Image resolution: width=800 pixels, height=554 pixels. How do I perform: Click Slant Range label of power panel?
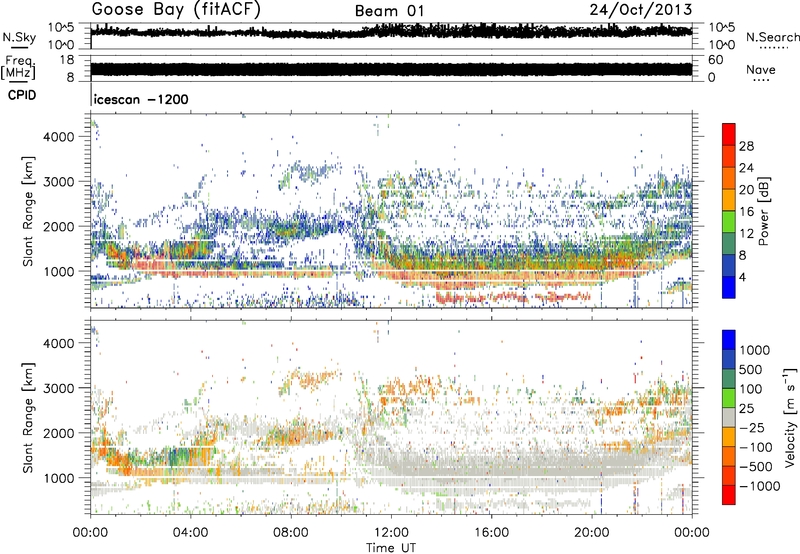(28, 211)
